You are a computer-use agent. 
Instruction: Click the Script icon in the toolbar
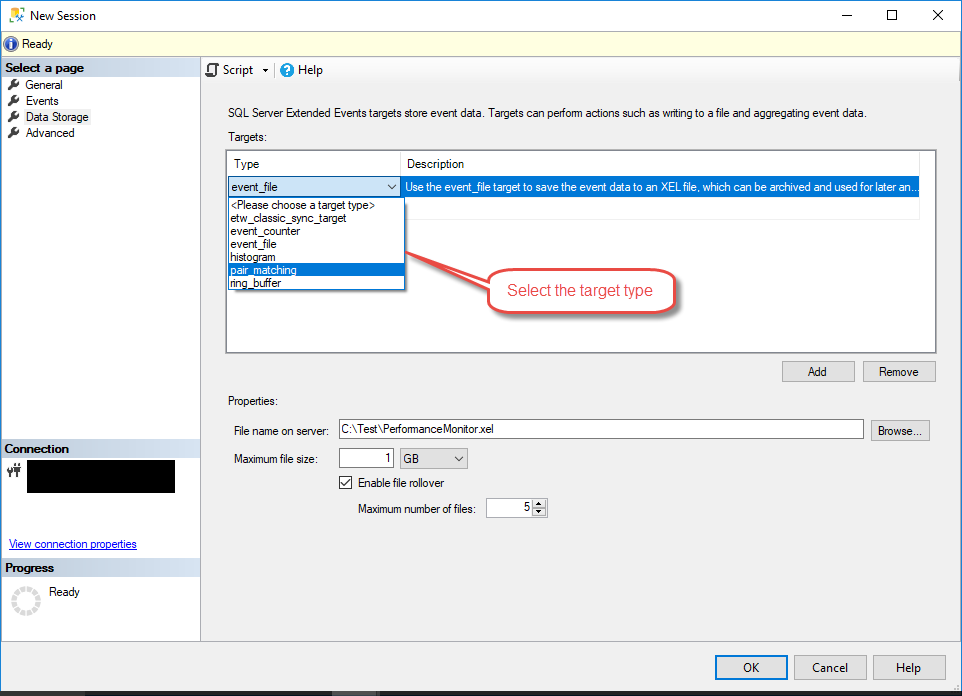[x=211, y=70]
